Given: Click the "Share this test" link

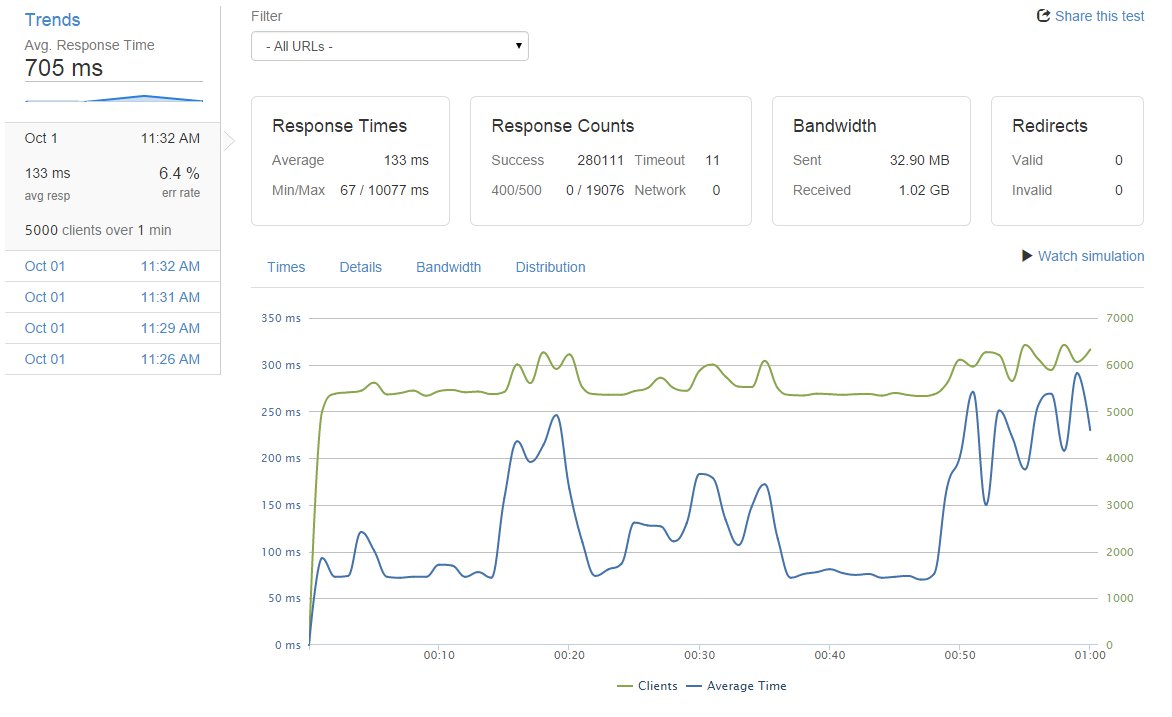Looking at the screenshot, I should tap(1099, 16).
